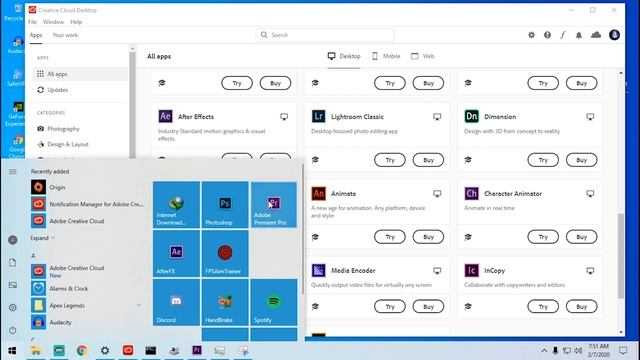Click the Animate app icon
Image resolution: width=640 pixels, height=360 pixels.
click(x=318, y=193)
